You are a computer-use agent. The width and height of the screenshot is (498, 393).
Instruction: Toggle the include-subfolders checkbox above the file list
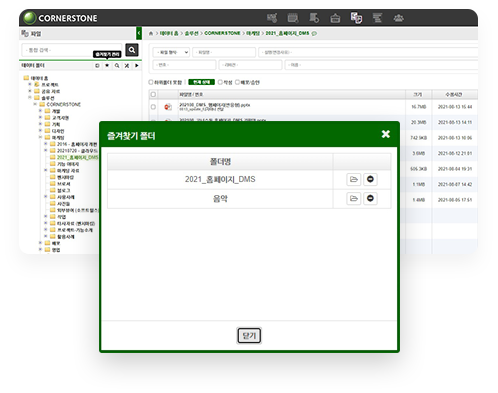pyautogui.click(x=151, y=82)
